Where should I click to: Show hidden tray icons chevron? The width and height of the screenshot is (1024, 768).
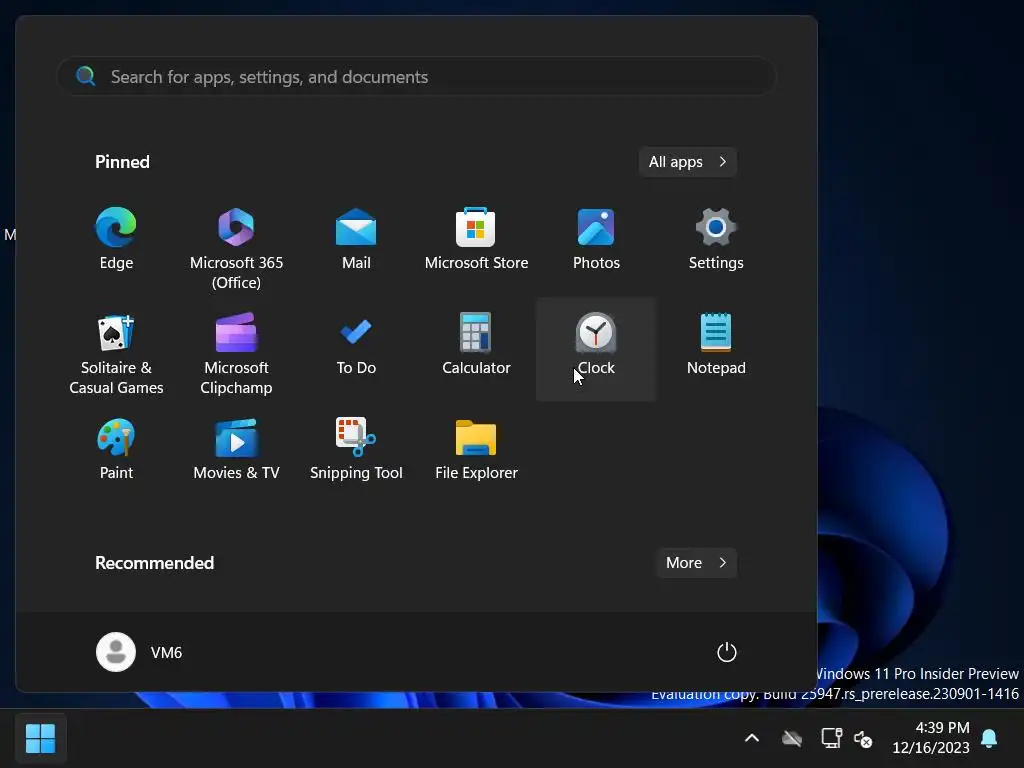point(752,739)
